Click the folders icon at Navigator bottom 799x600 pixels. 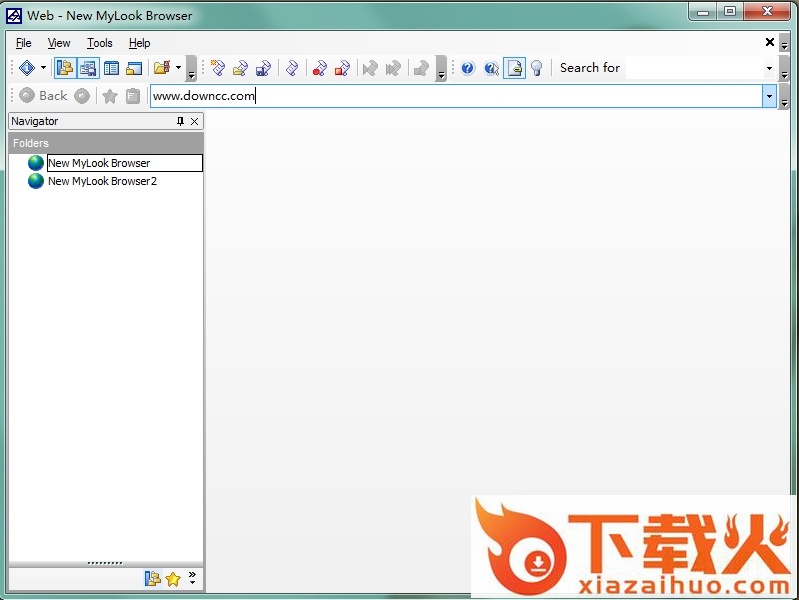(x=152, y=579)
